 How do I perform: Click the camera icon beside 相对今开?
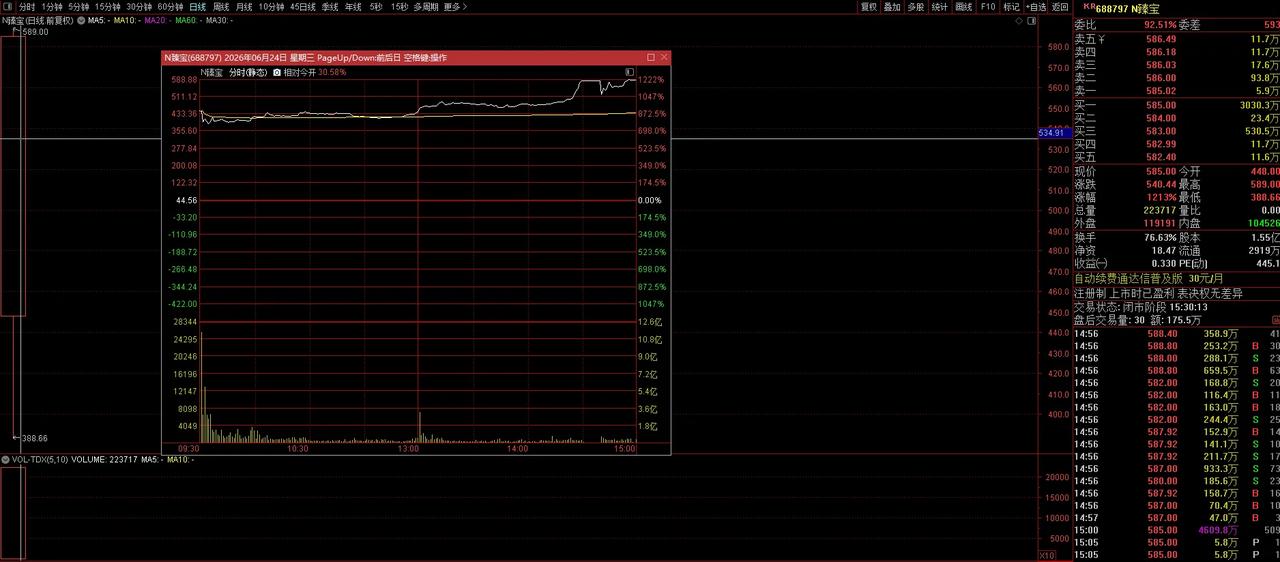click(277, 72)
